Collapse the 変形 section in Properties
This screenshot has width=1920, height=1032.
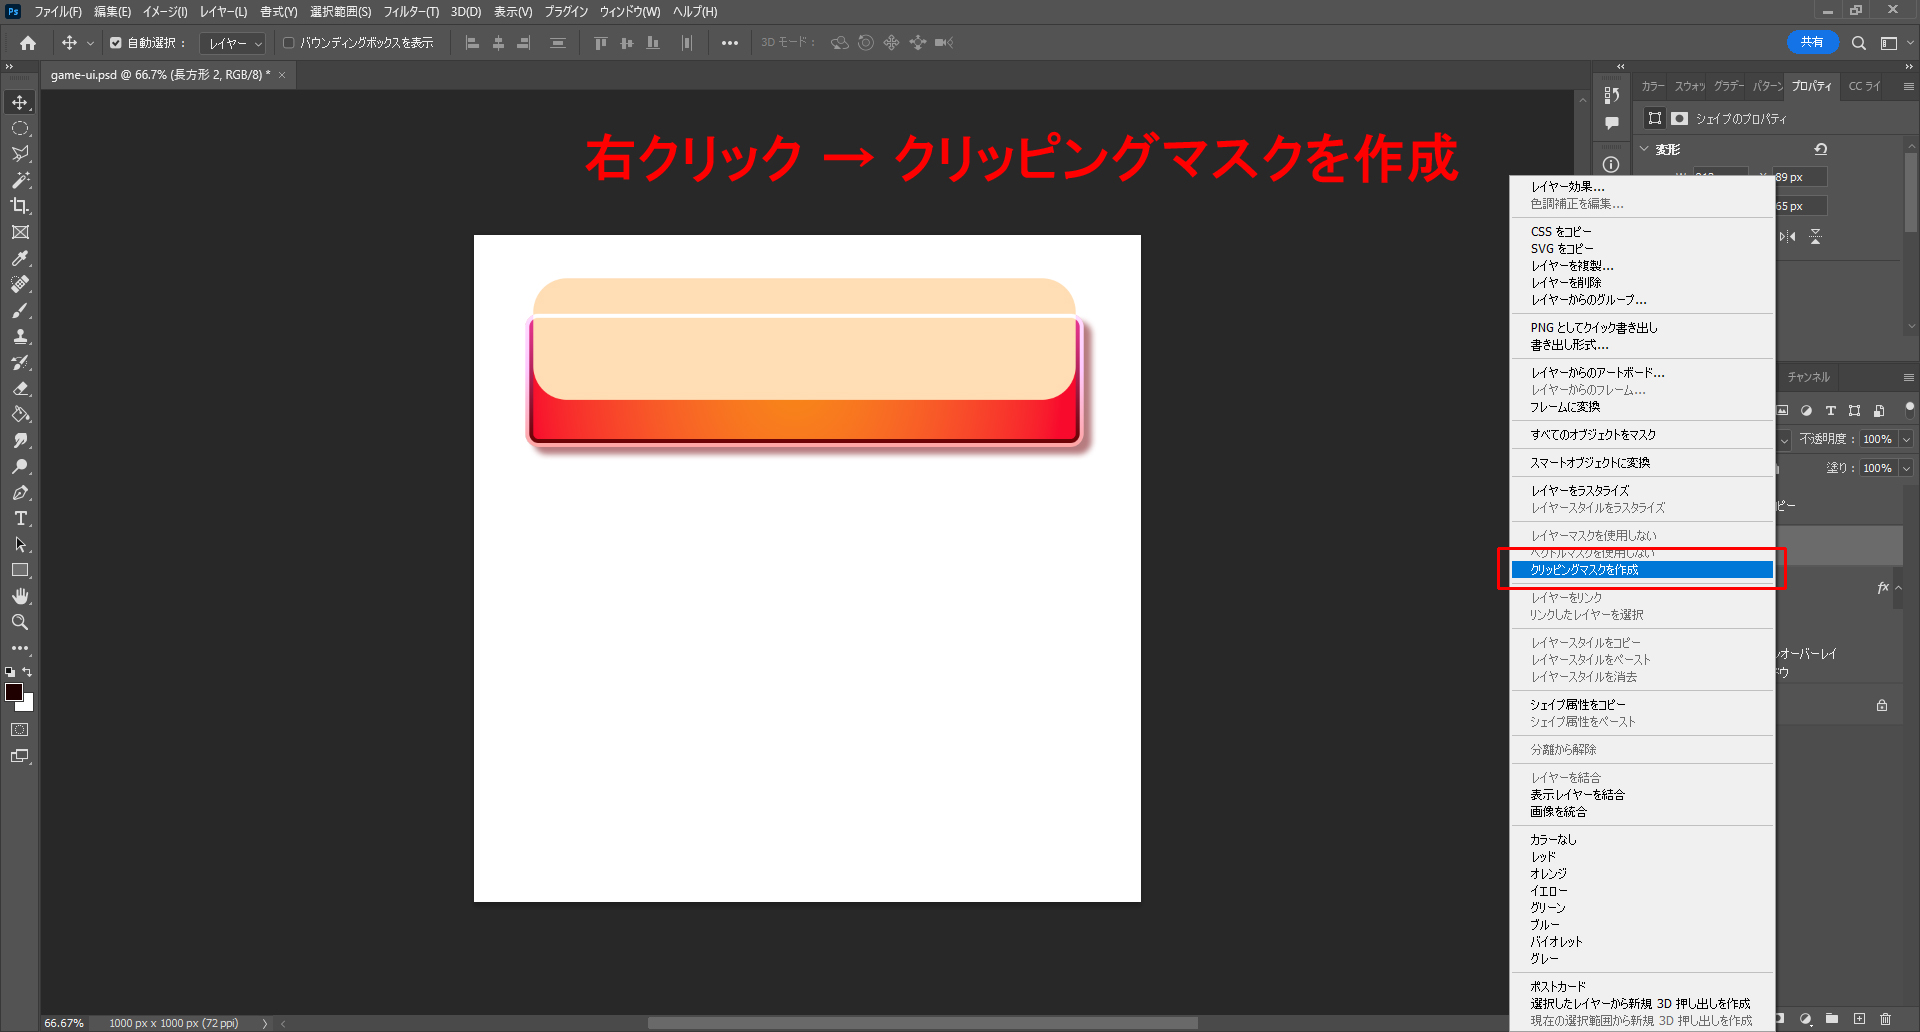pos(1645,149)
